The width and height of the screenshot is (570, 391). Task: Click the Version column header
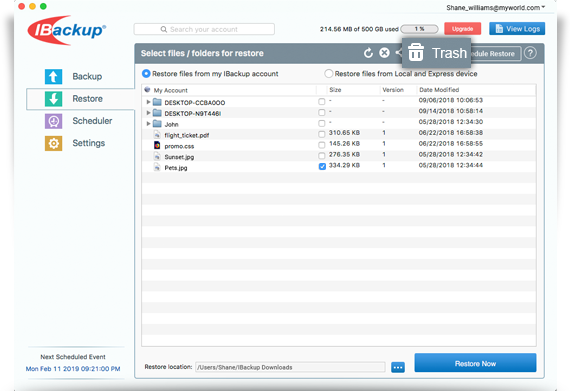pos(393,90)
